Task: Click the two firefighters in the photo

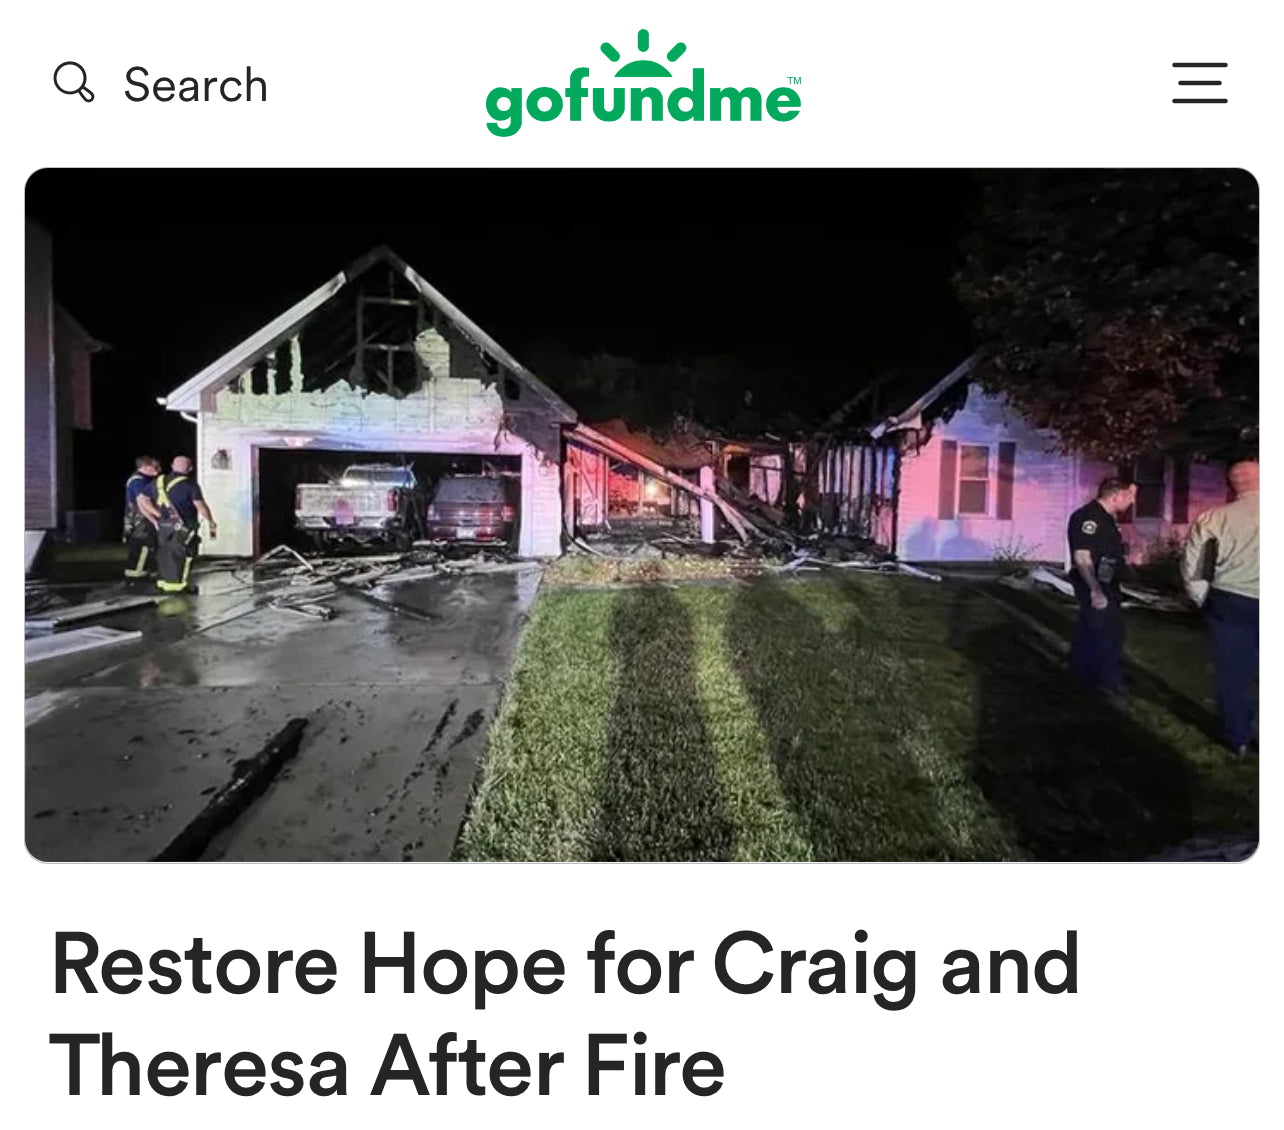Action: tap(168, 523)
